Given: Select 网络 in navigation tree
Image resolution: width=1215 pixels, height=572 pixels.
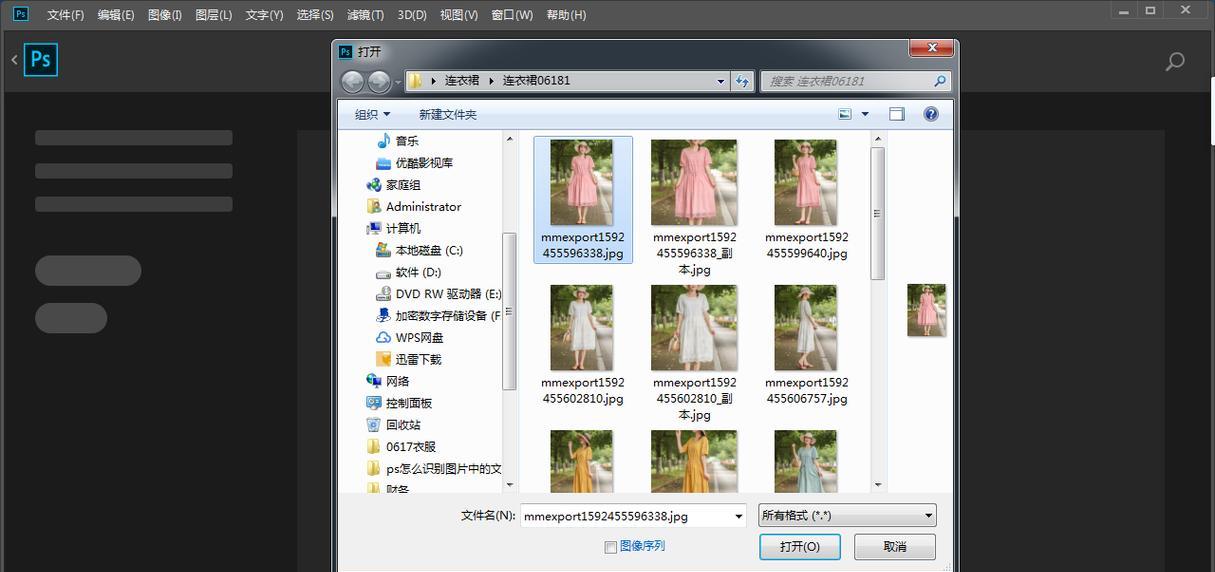Looking at the screenshot, I should [x=397, y=381].
